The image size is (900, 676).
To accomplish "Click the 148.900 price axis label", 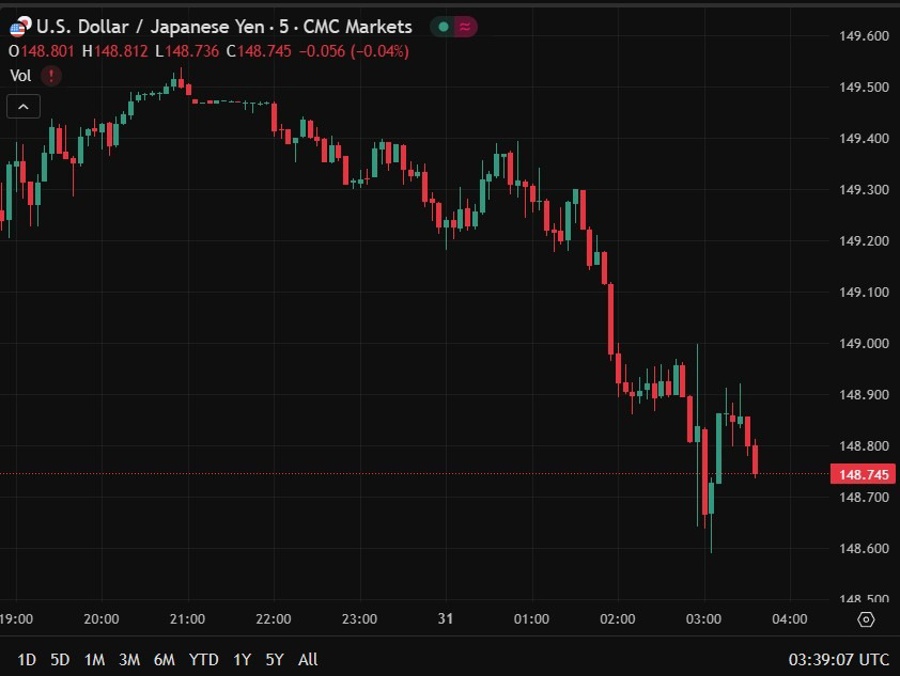I will (864, 395).
